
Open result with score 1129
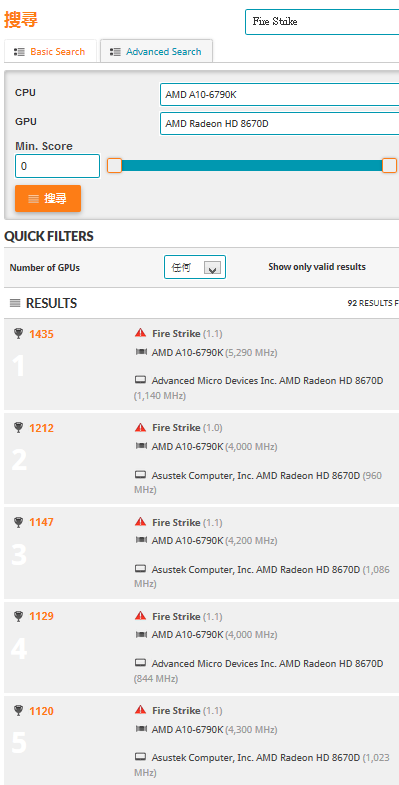click(x=42, y=616)
